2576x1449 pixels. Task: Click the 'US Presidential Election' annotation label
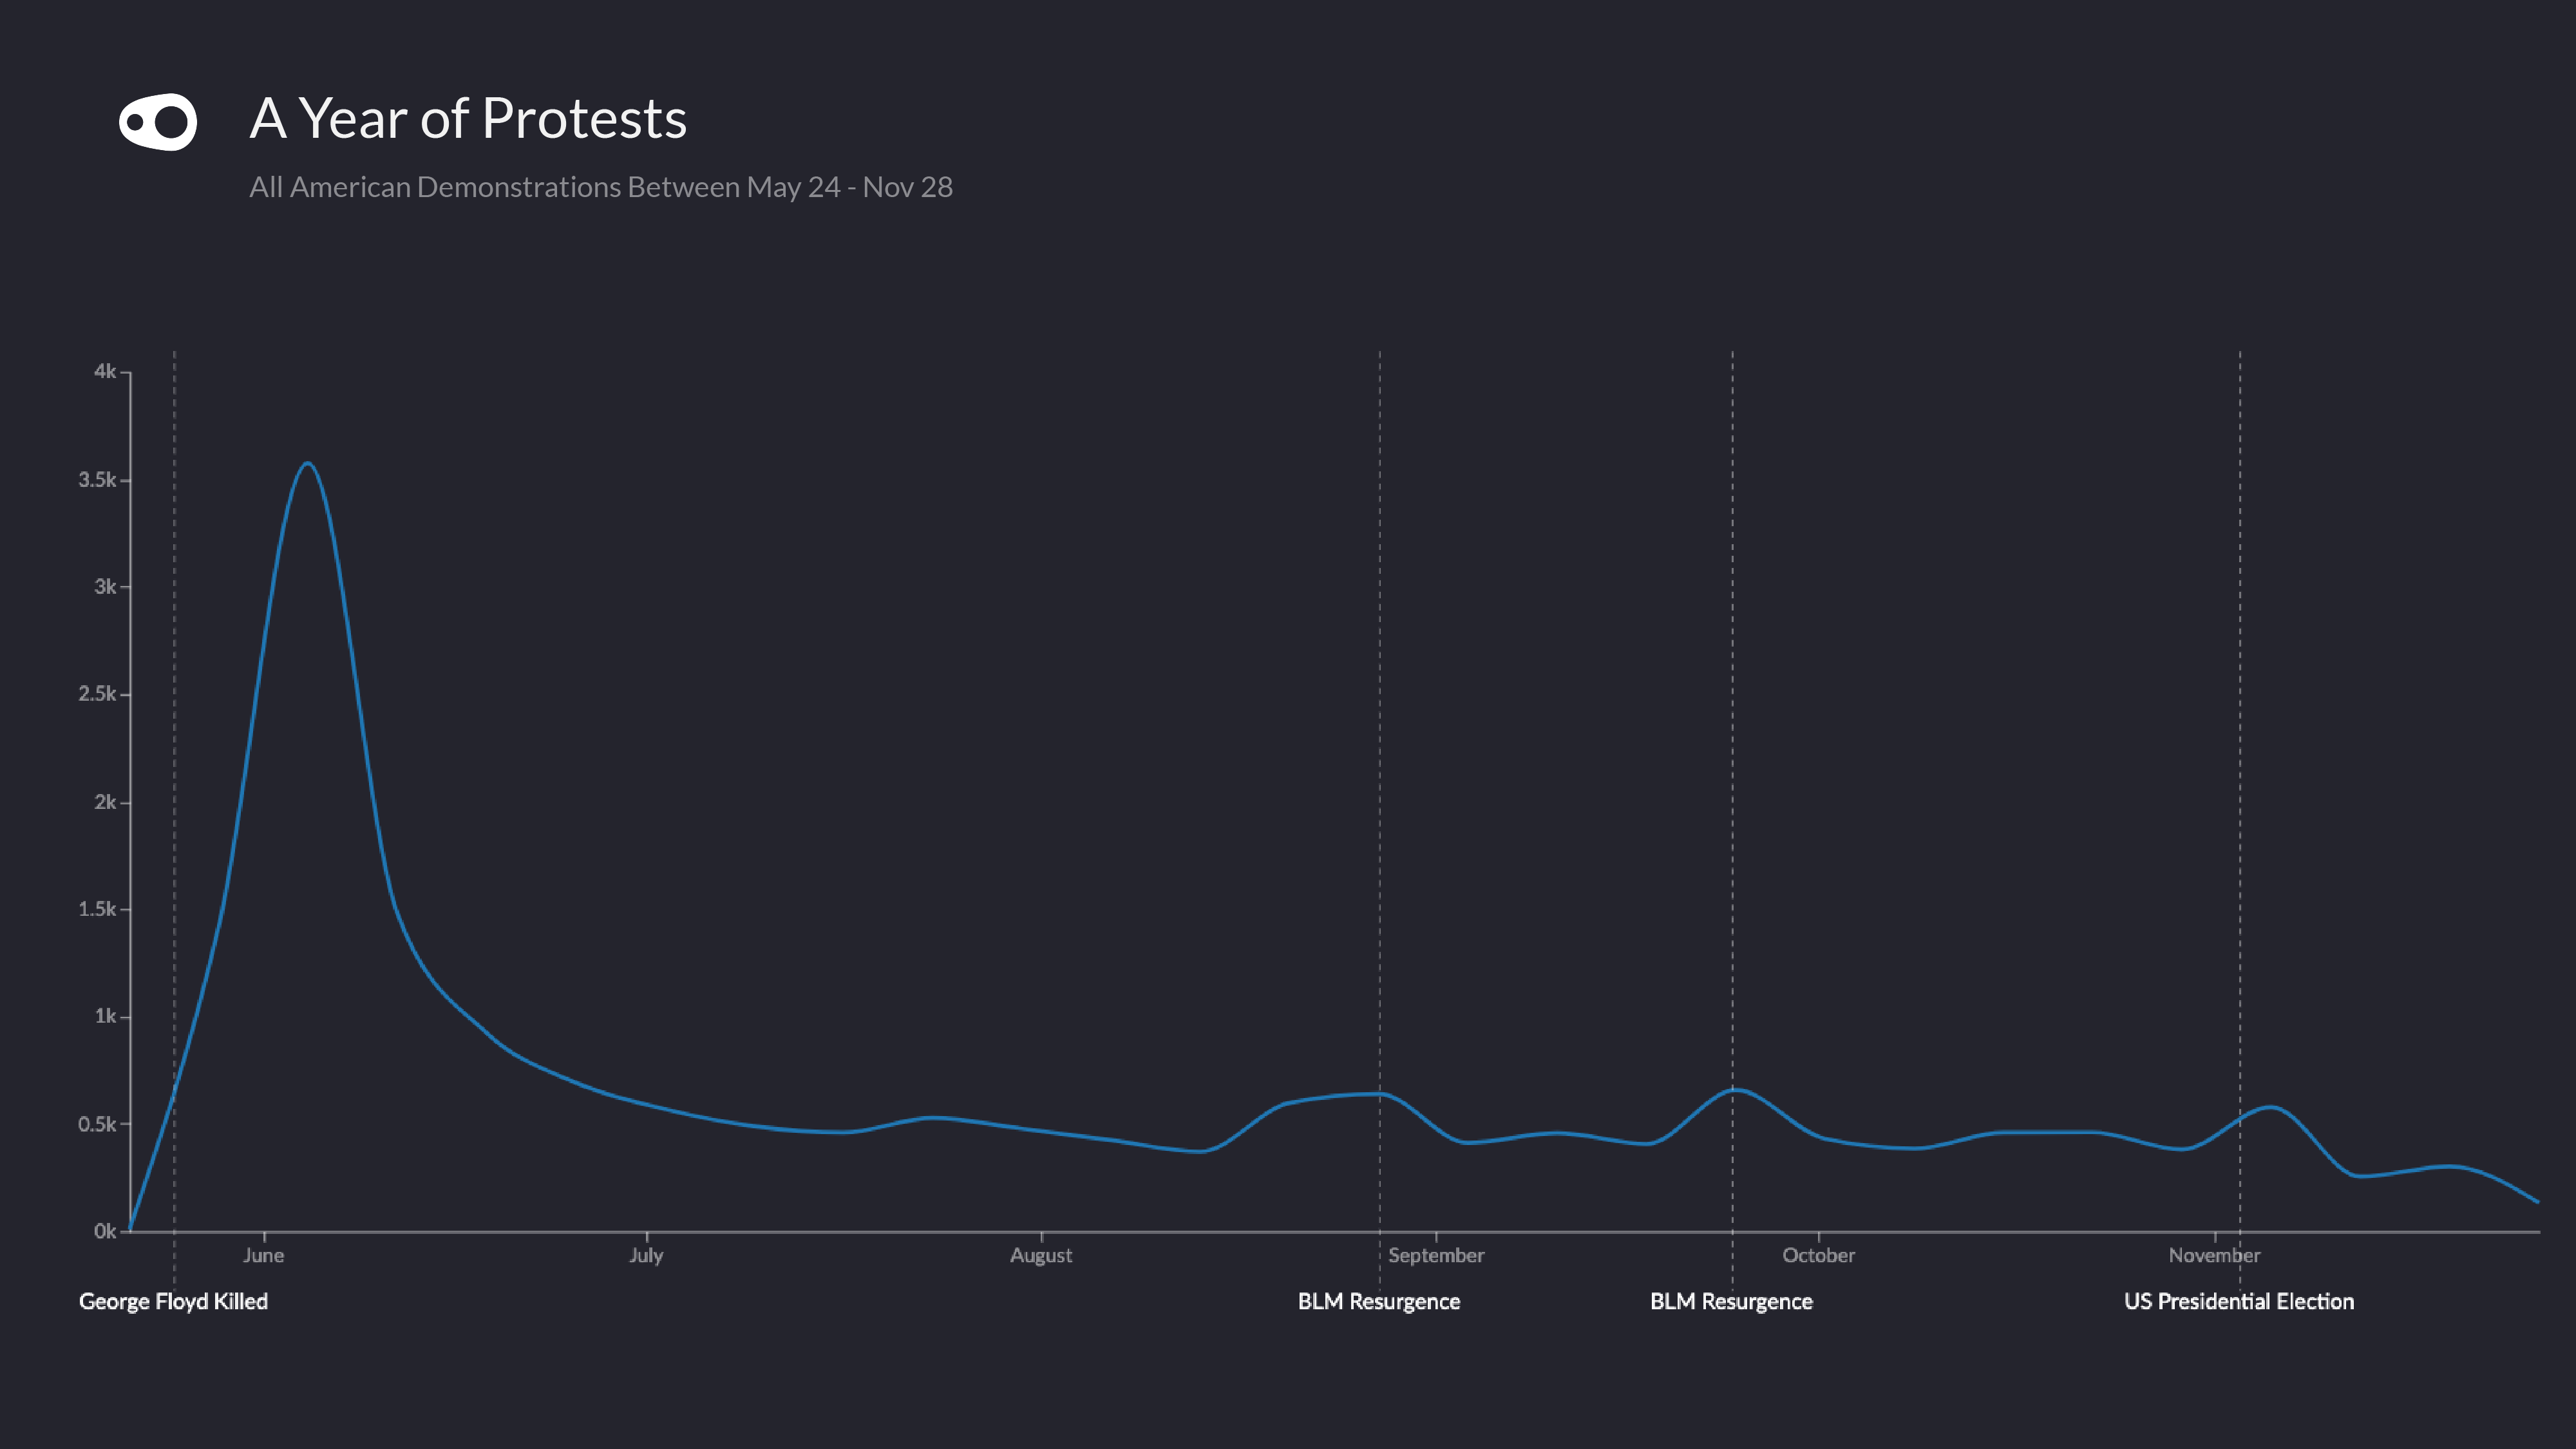(2238, 1301)
